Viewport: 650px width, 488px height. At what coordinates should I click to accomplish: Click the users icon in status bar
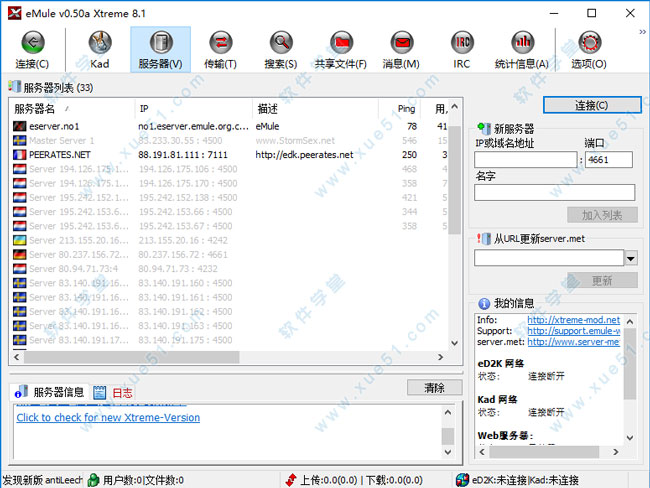point(93,480)
